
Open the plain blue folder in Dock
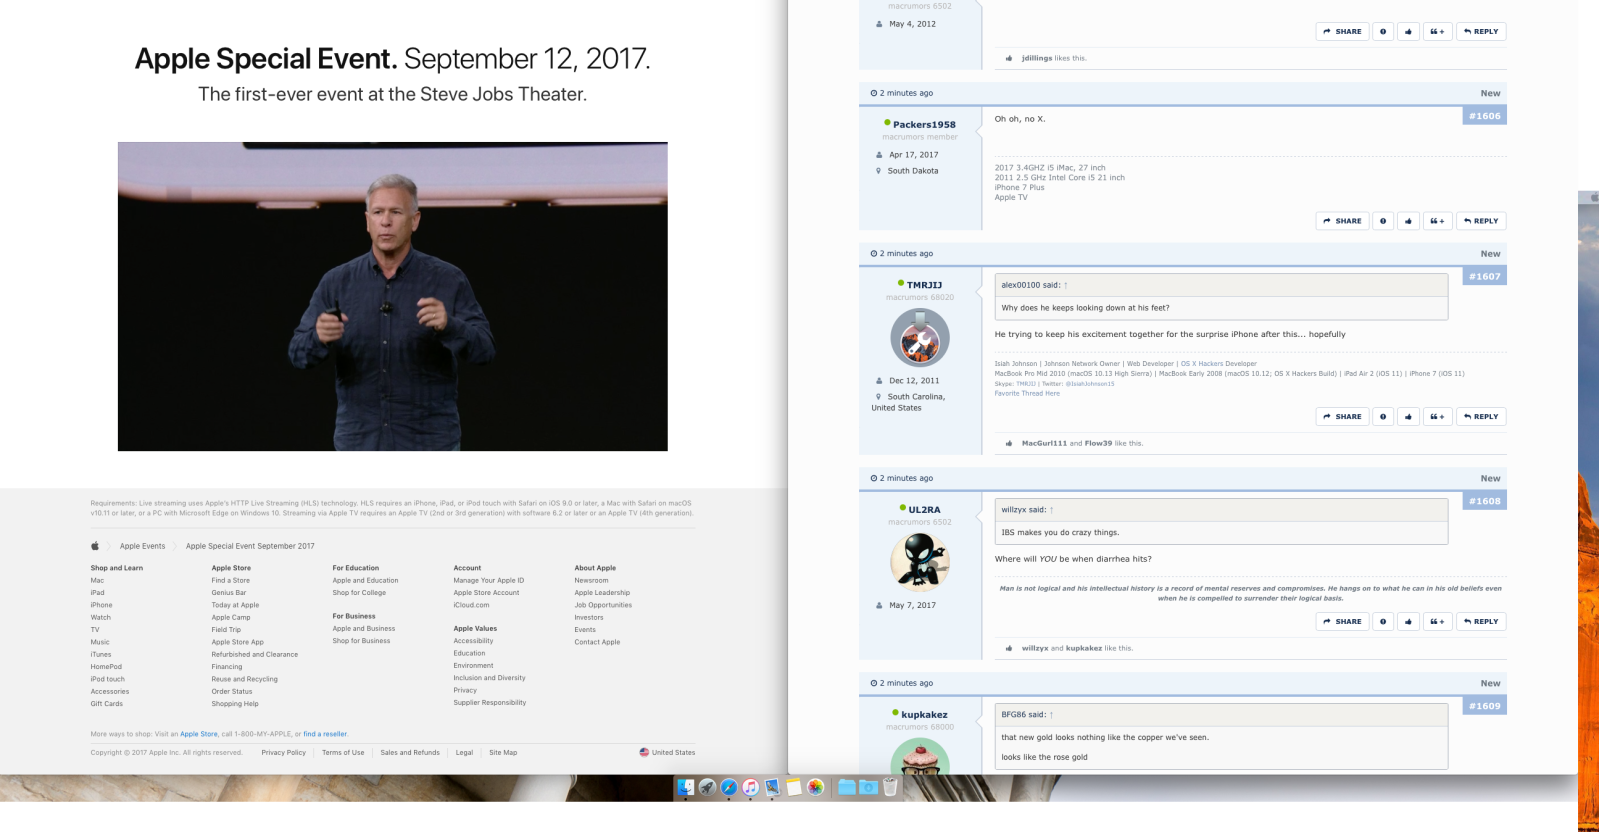846,788
